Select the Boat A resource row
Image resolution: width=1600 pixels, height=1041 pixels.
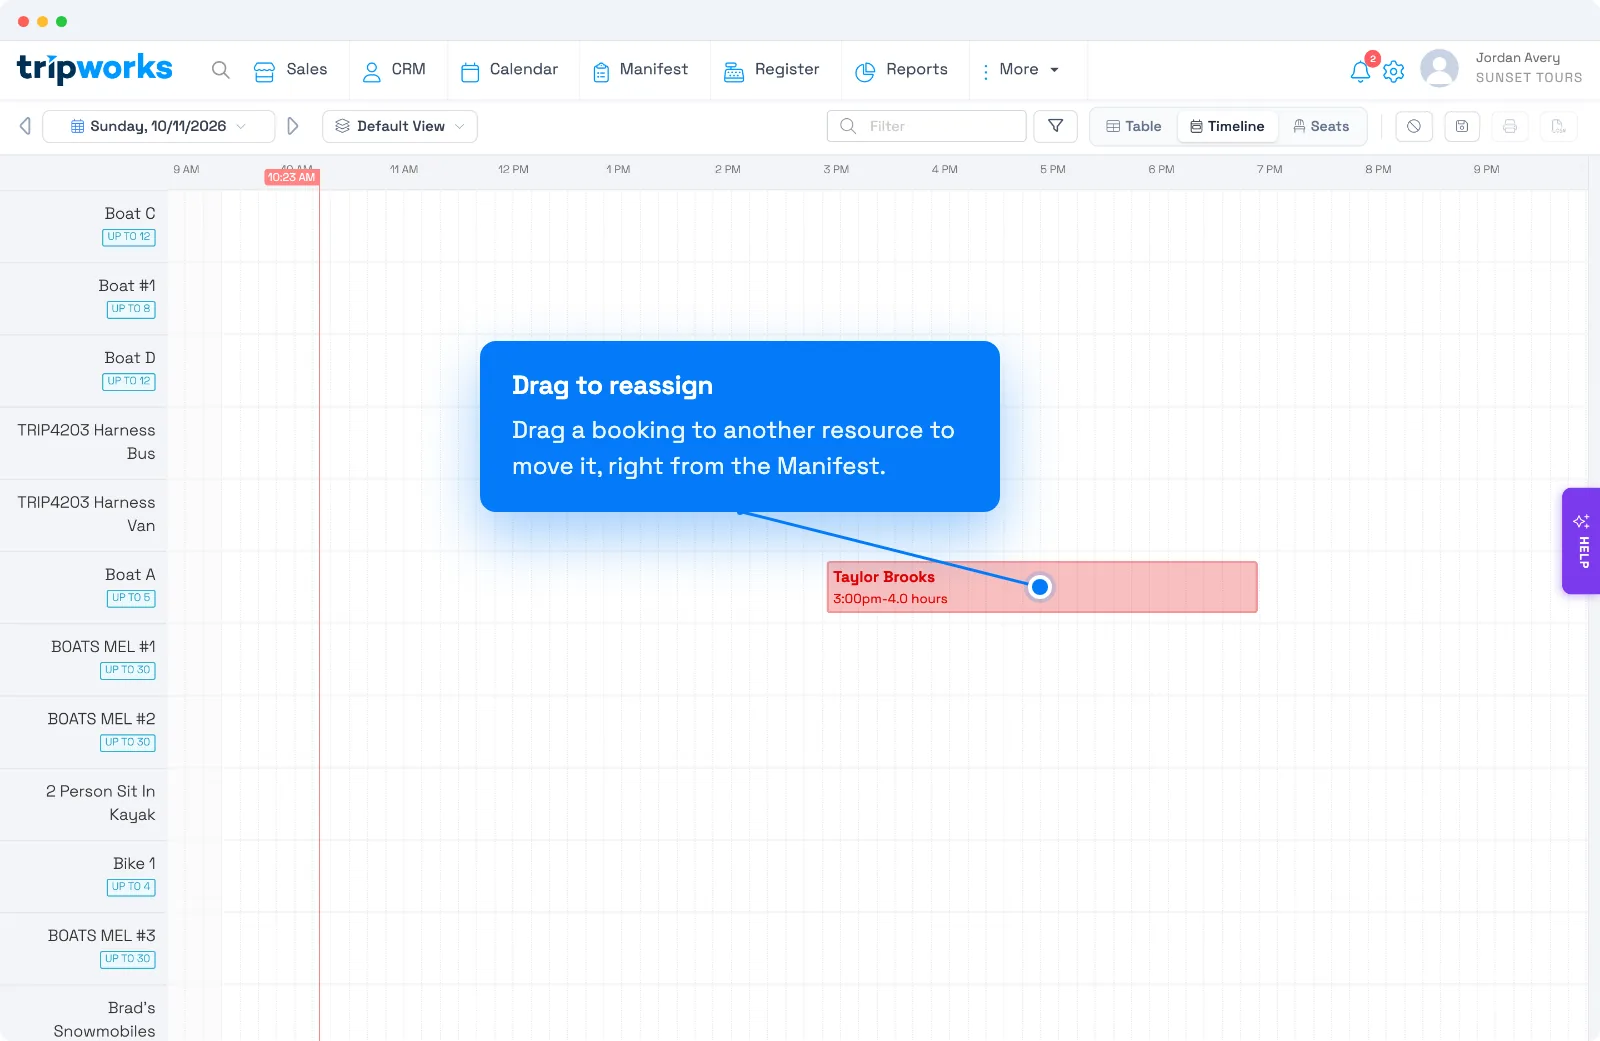[x=84, y=587]
